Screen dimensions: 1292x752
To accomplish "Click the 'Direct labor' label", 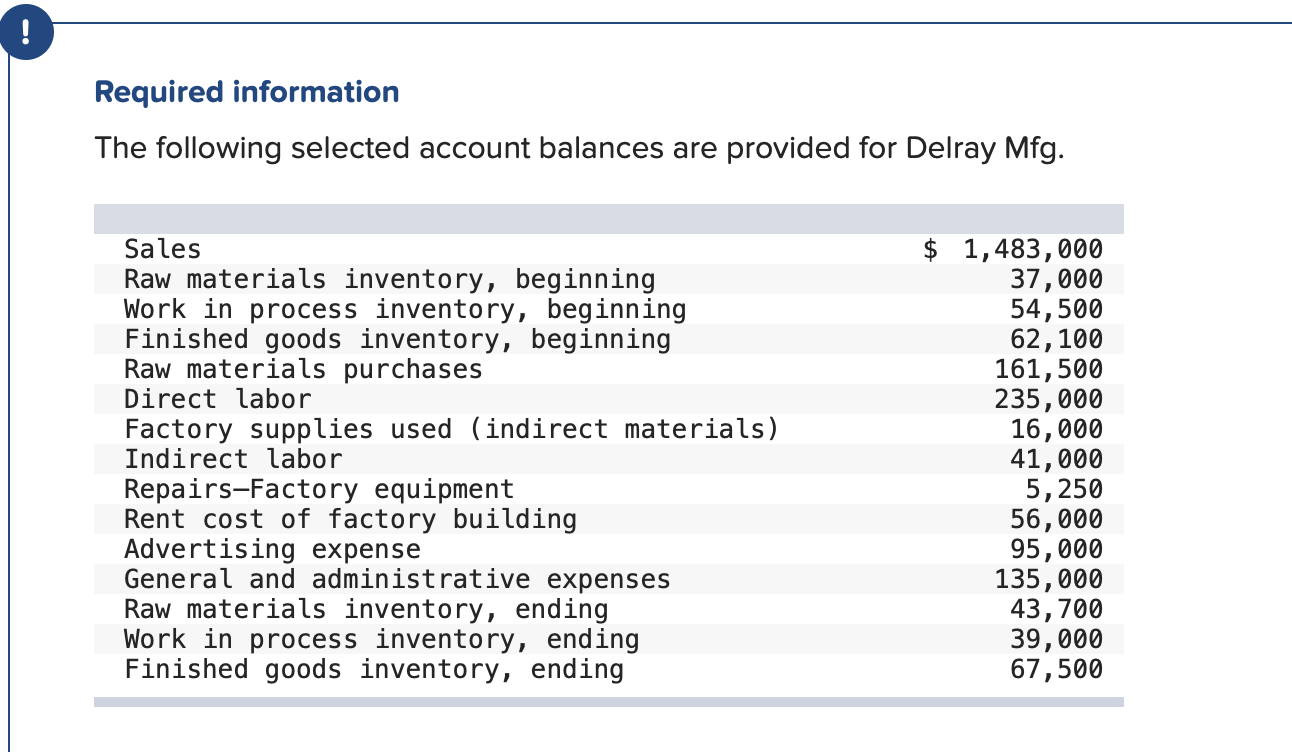I will [217, 399].
